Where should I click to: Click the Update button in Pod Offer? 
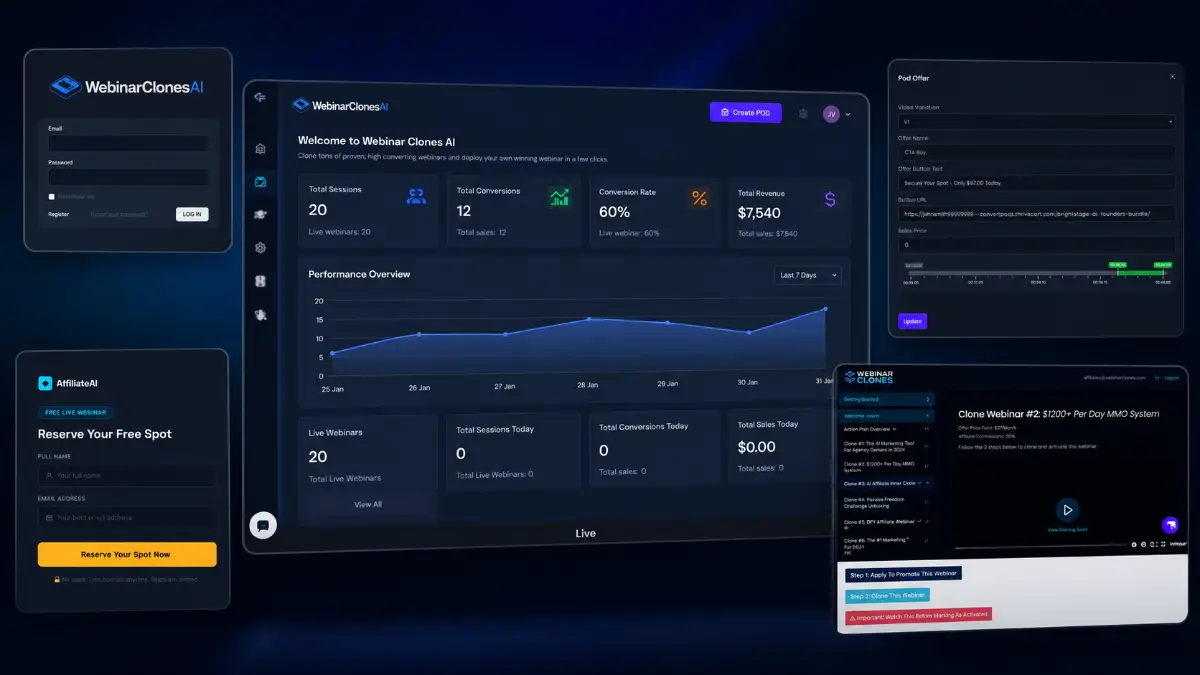pos(912,321)
